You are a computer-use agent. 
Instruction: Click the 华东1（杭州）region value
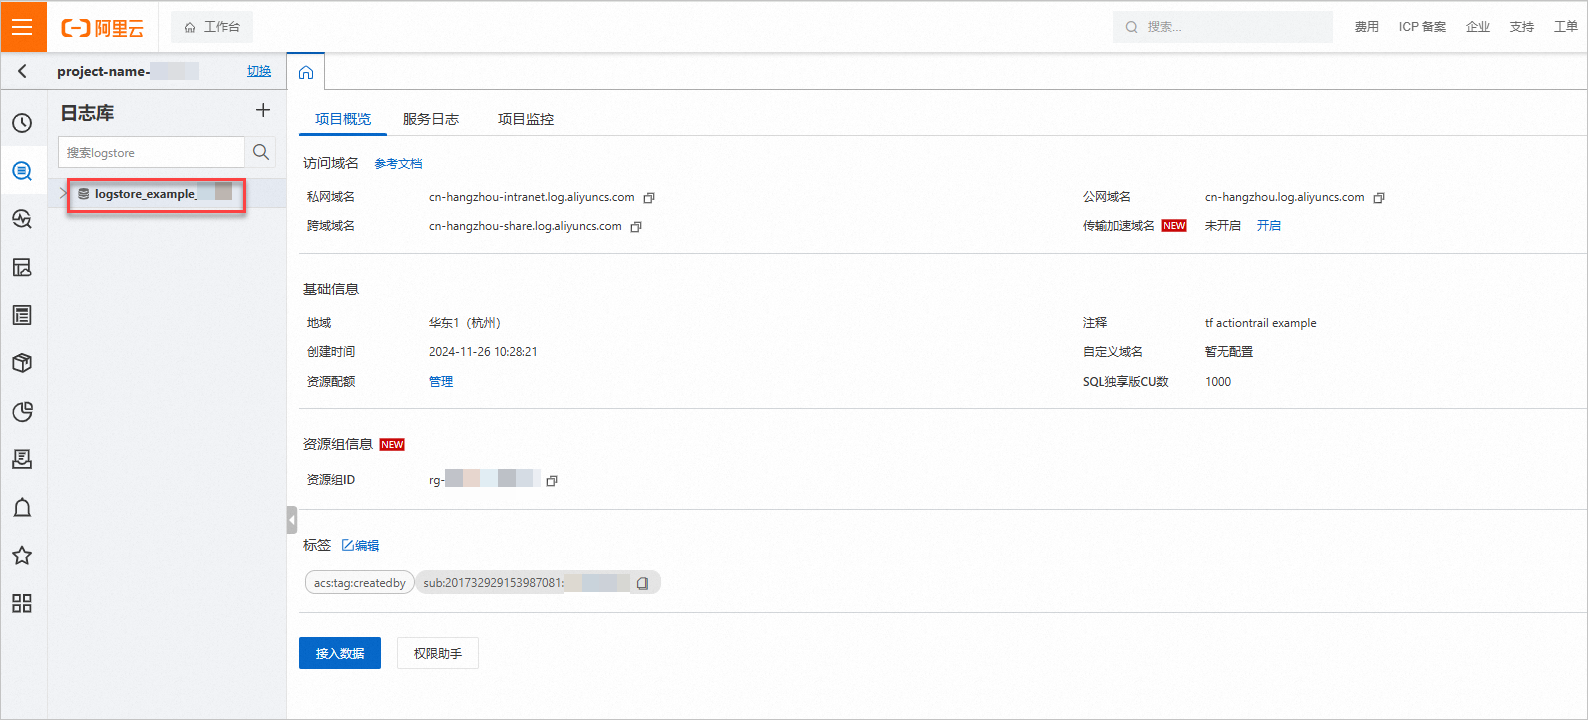465,323
